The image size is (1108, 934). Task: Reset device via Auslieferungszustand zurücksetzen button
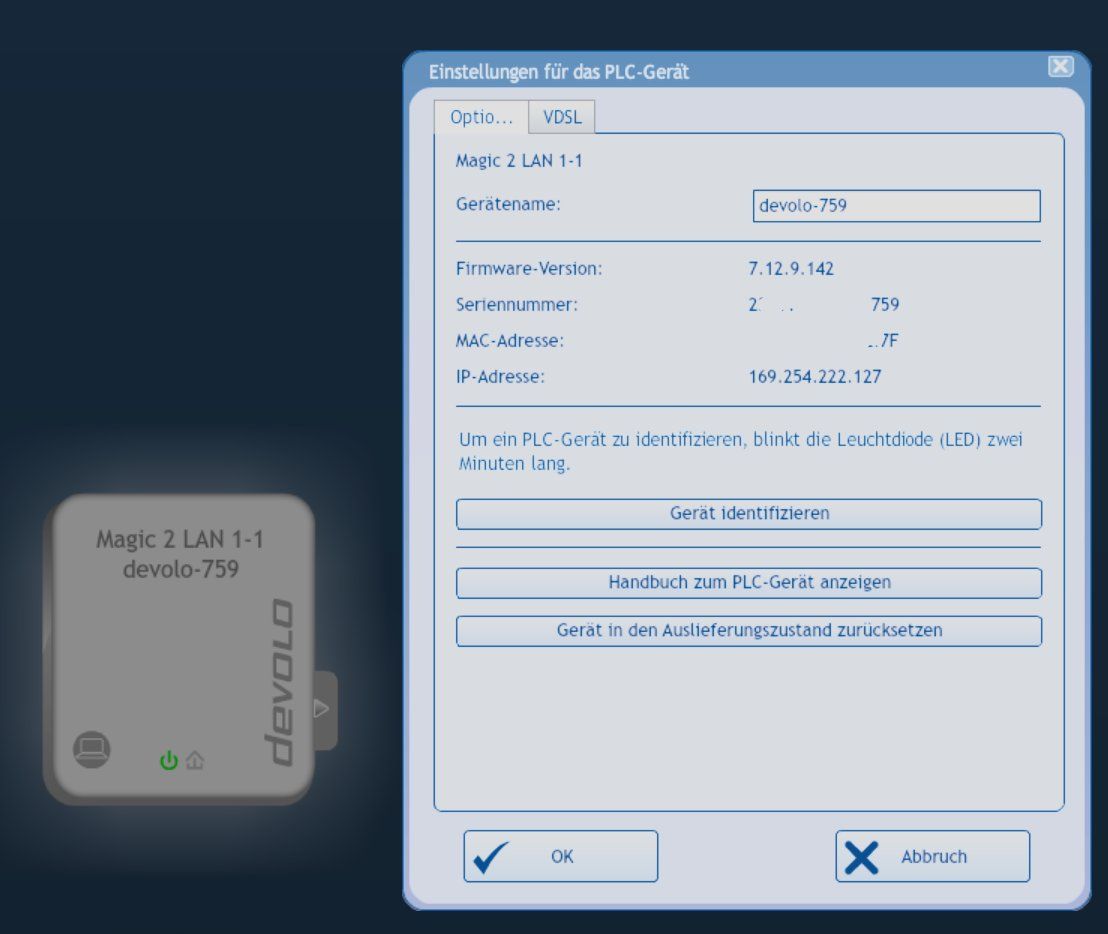[749, 631]
